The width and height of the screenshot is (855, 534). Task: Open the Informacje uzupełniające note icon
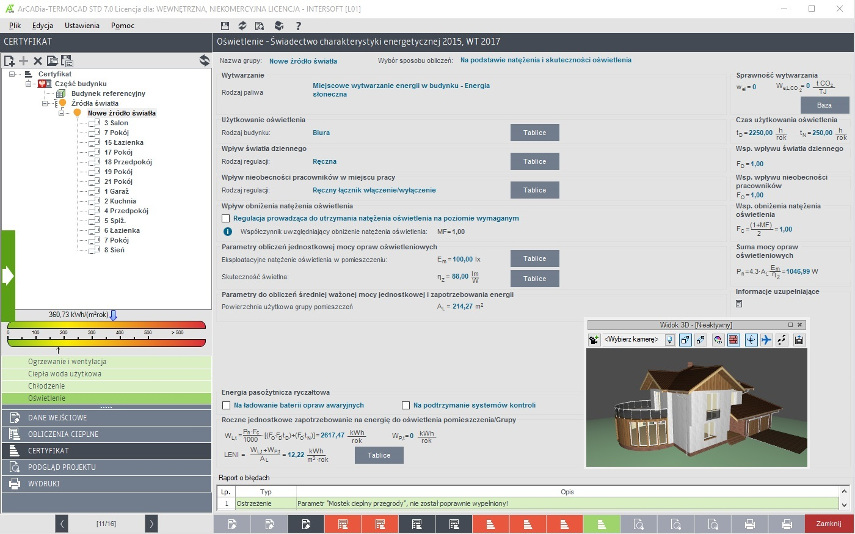739,304
